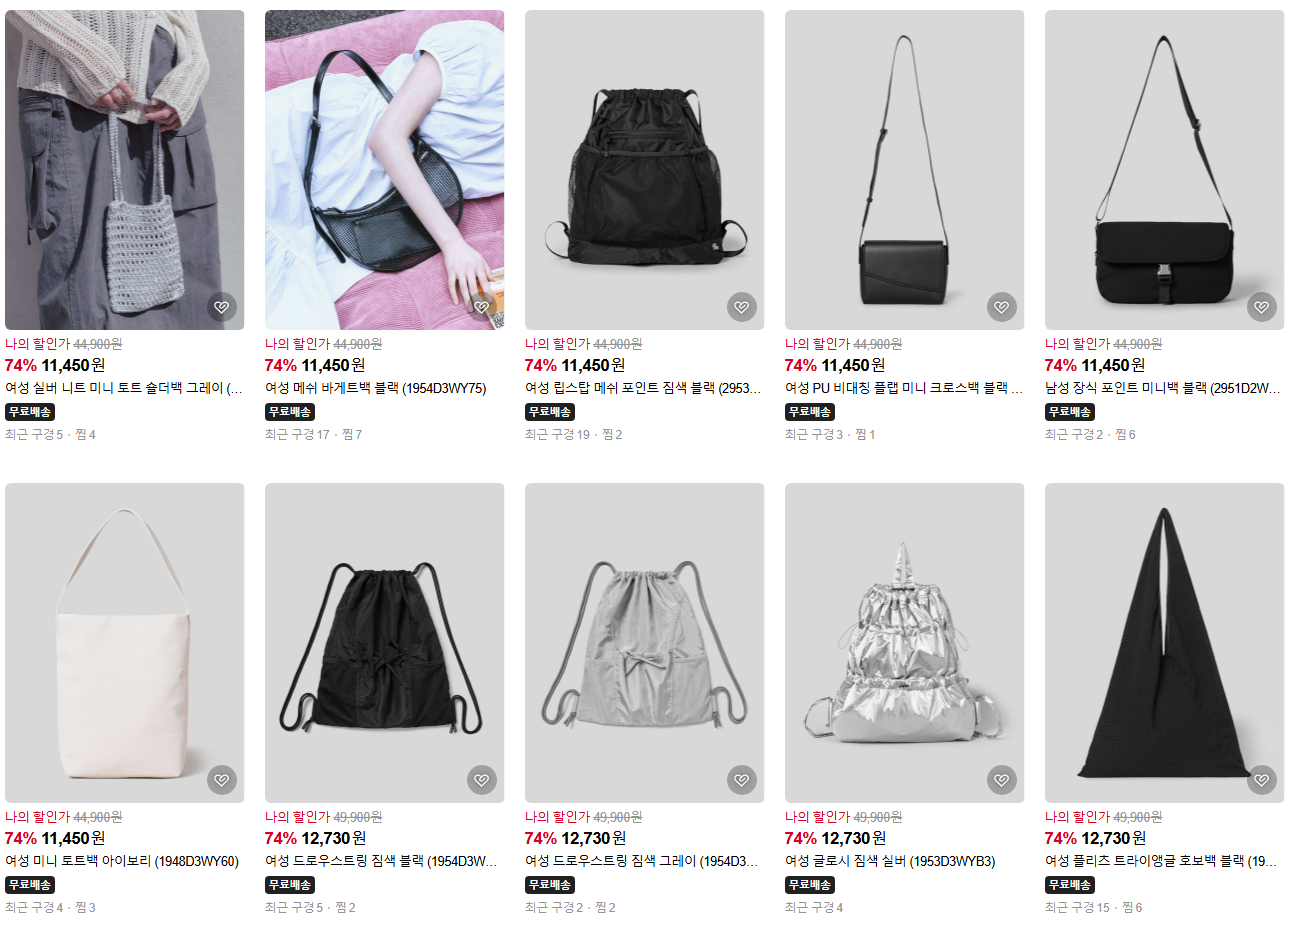View the glossy silver gym sack photo
Screen dimensions: 1291x926
pyautogui.click(x=905, y=643)
